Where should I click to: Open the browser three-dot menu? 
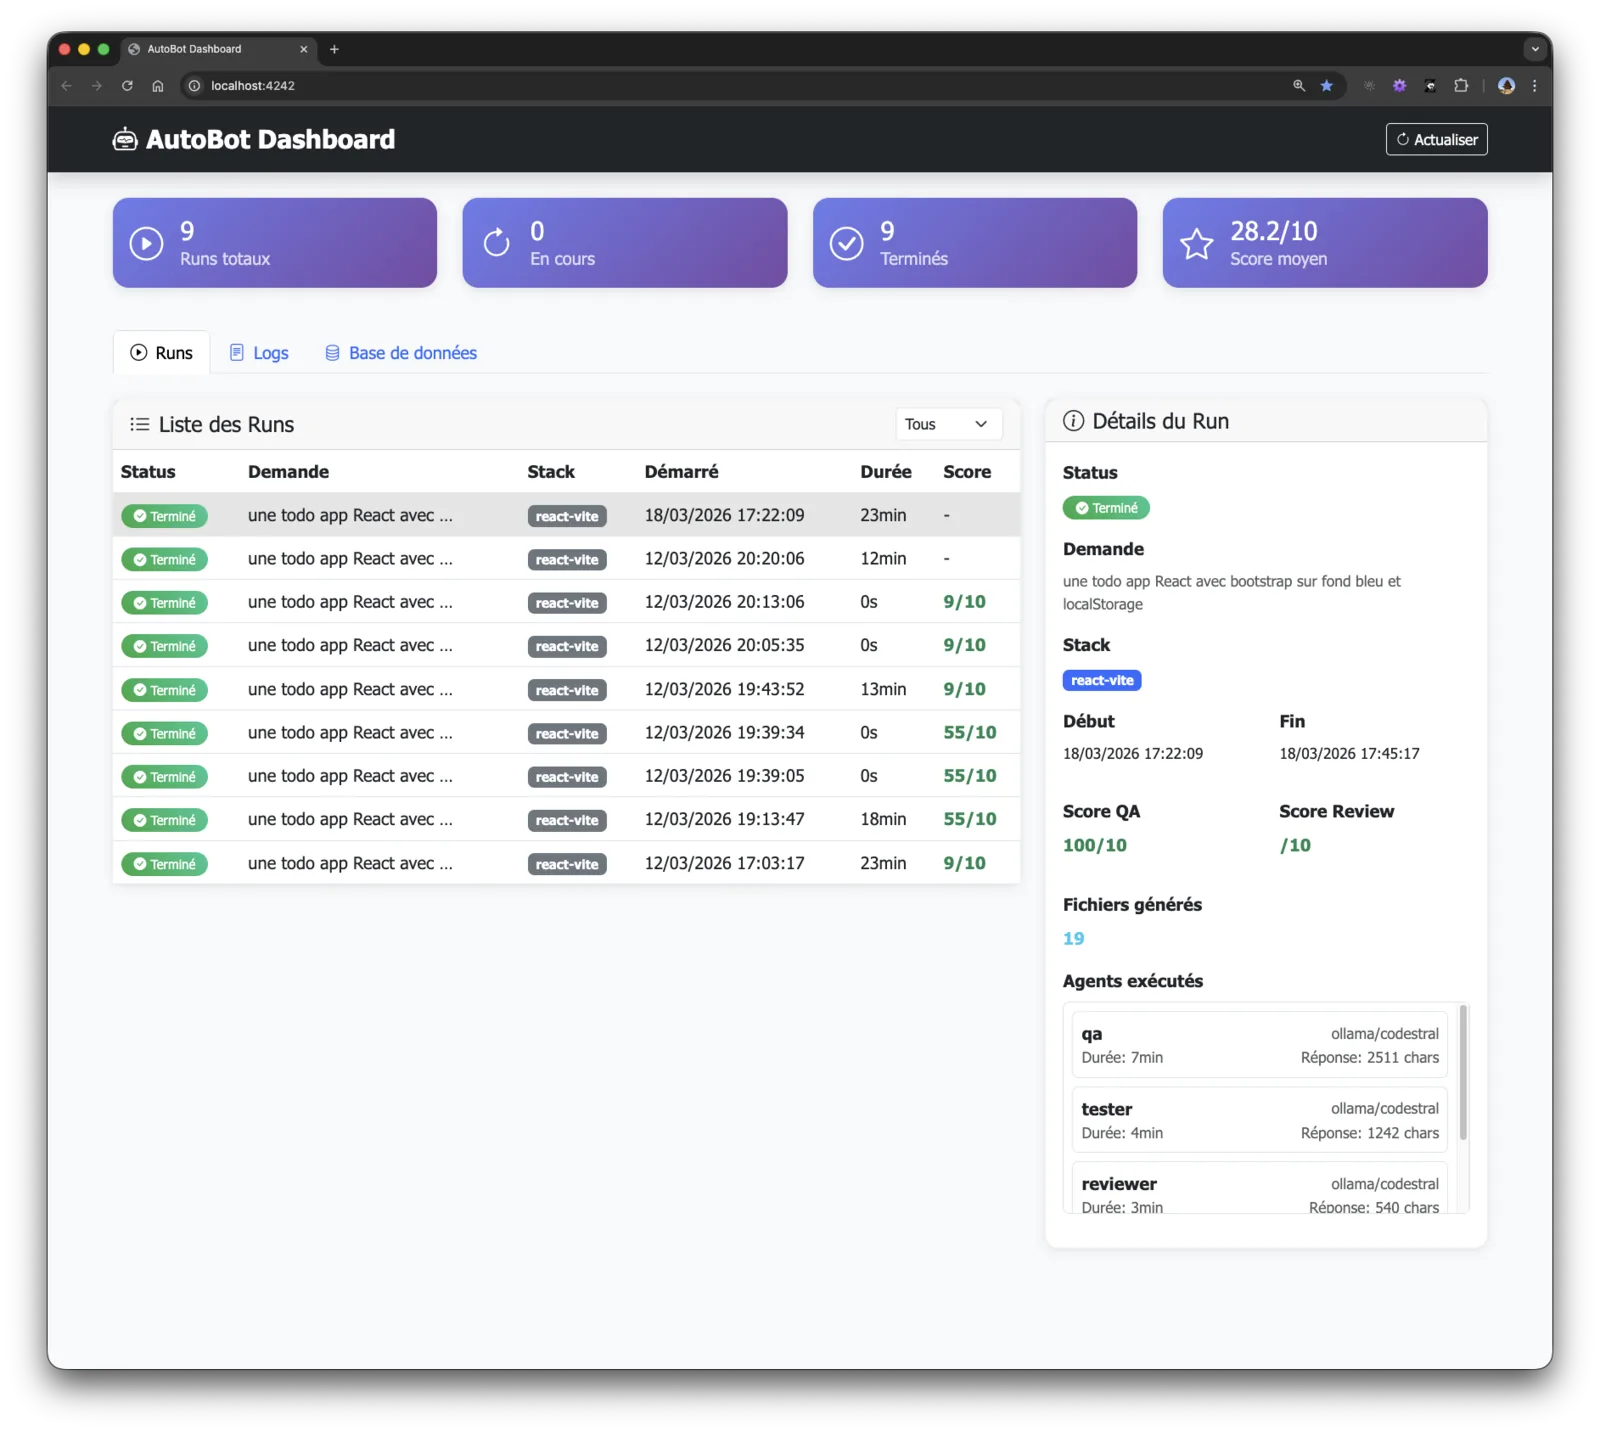coord(1534,86)
